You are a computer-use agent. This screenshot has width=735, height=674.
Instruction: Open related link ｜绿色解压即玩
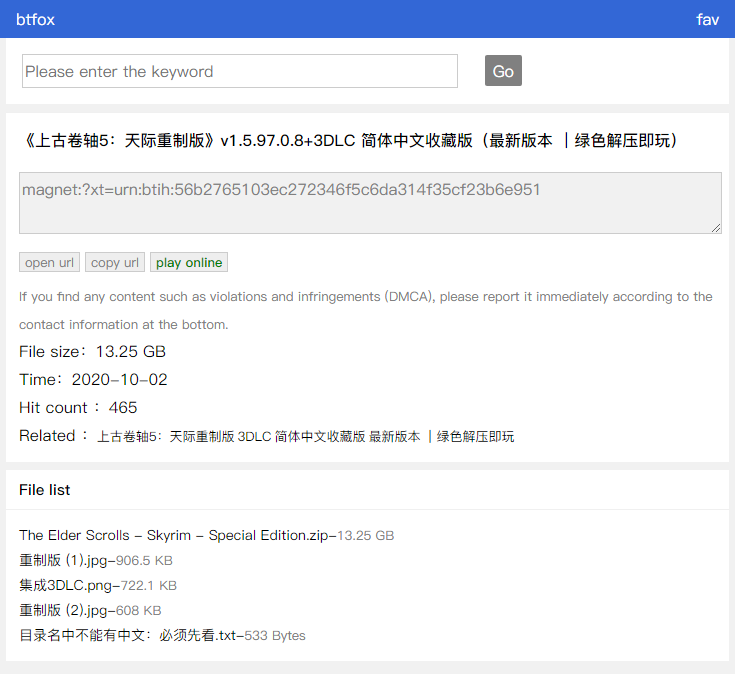tap(471, 436)
